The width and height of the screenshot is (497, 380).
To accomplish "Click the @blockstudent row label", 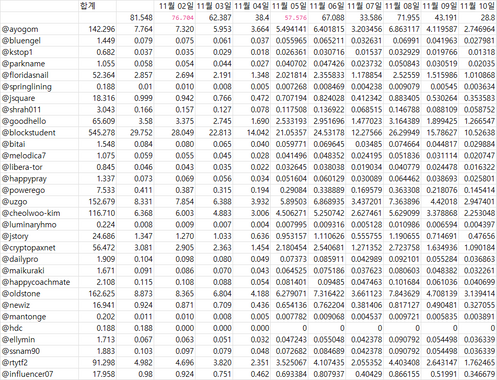I will click(x=29, y=133).
